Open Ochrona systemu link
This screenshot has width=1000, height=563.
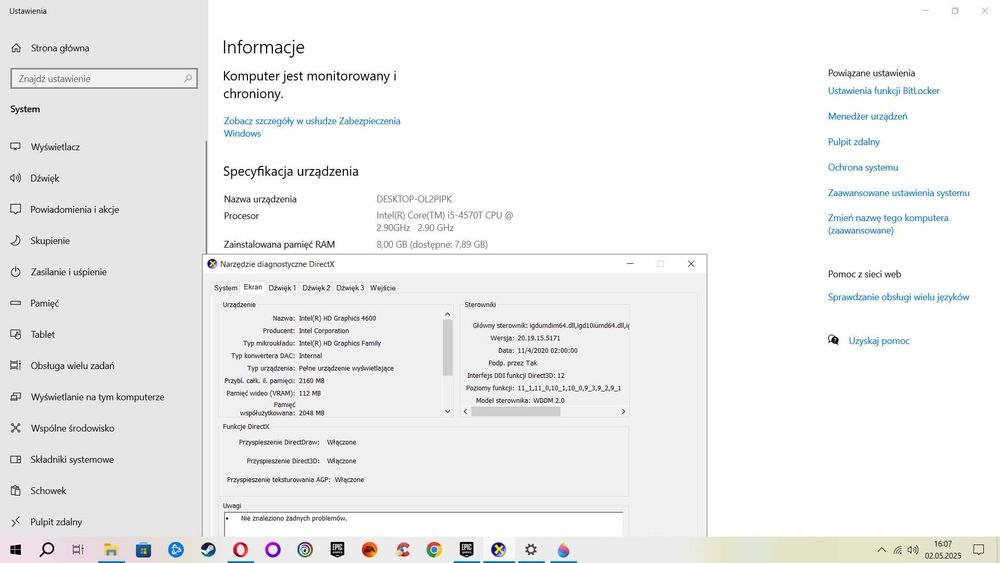(863, 167)
